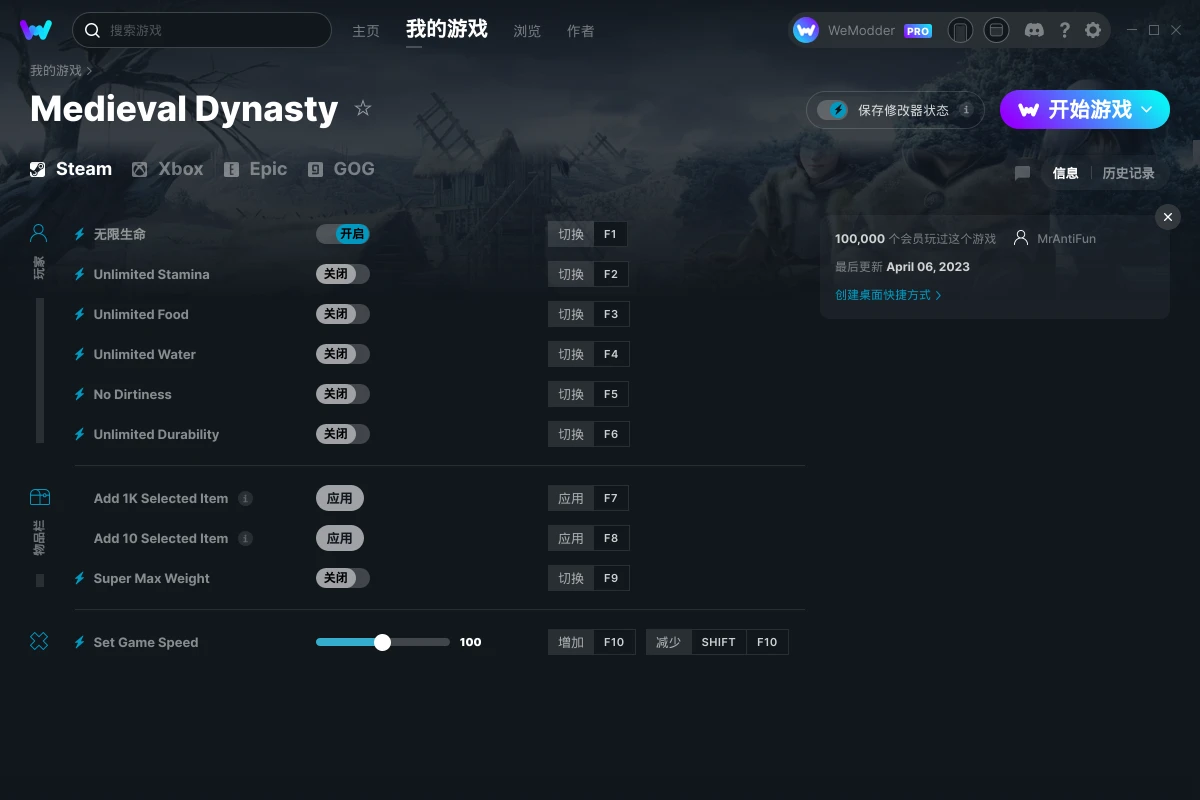Select the Epic platform tab

coord(256,169)
